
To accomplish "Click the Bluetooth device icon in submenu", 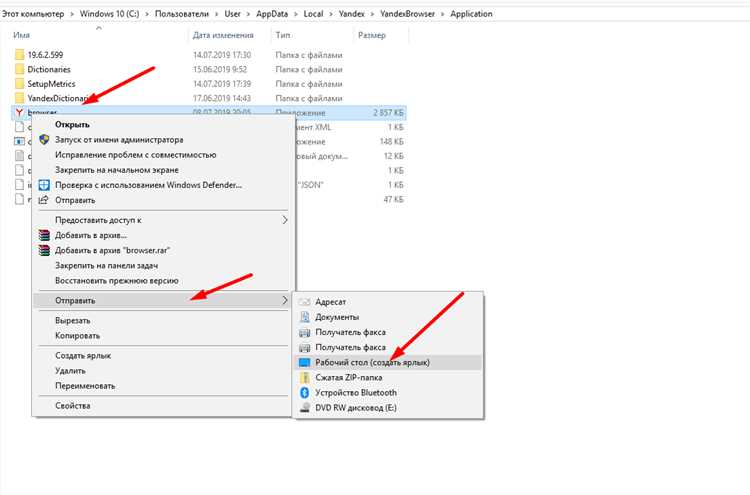I will 306,393.
